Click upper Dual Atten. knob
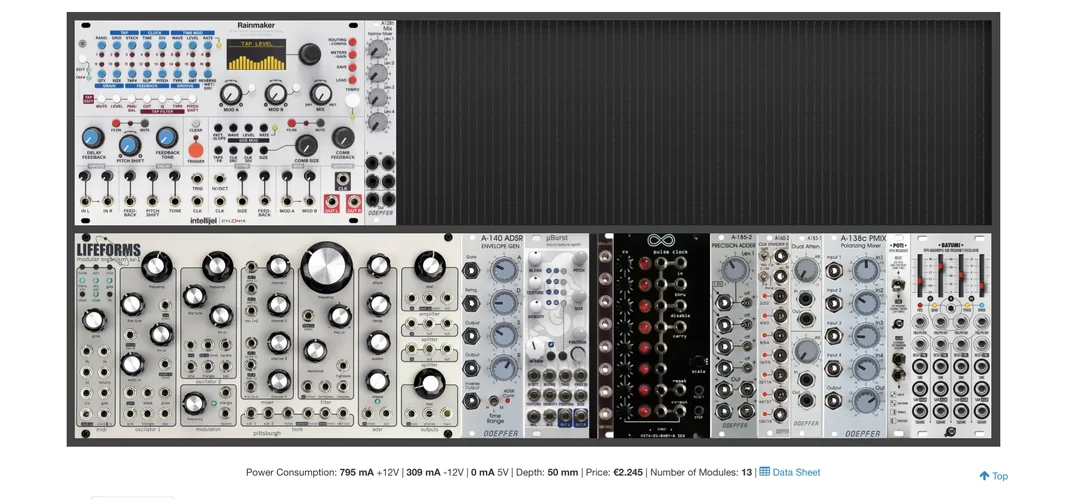Image resolution: width=1083 pixels, height=500 pixels. [x=805, y=271]
